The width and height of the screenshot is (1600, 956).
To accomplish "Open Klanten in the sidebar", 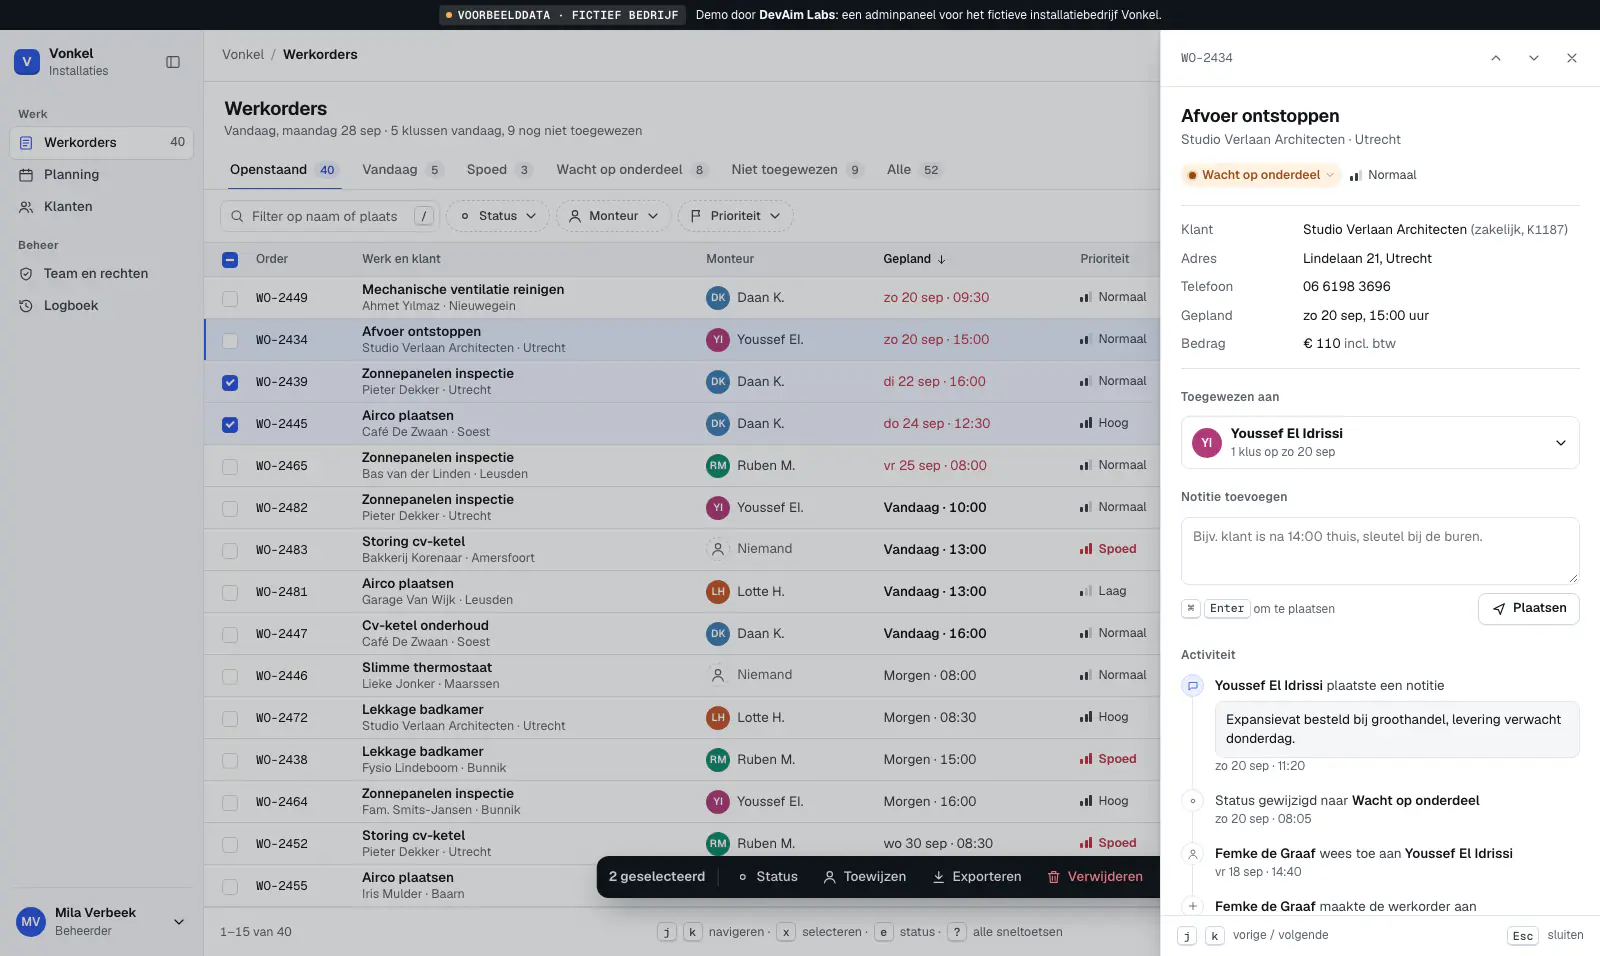I will click(101, 207).
